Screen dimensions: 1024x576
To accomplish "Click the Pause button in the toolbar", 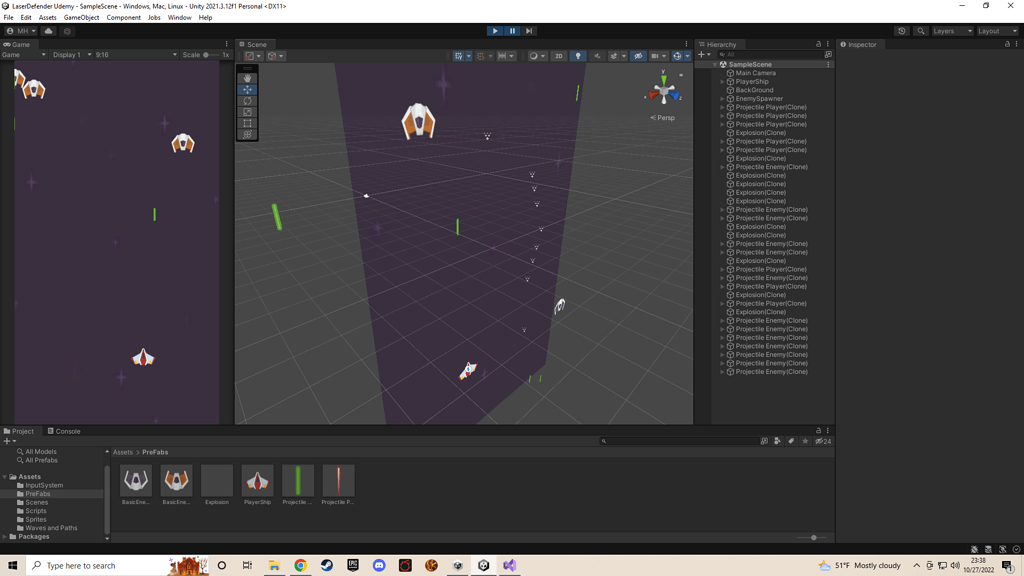I will (512, 31).
